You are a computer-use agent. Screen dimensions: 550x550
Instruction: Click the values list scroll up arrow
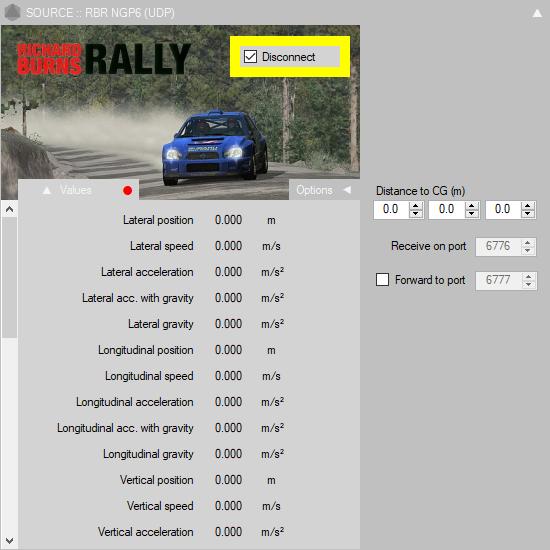coord(9,209)
